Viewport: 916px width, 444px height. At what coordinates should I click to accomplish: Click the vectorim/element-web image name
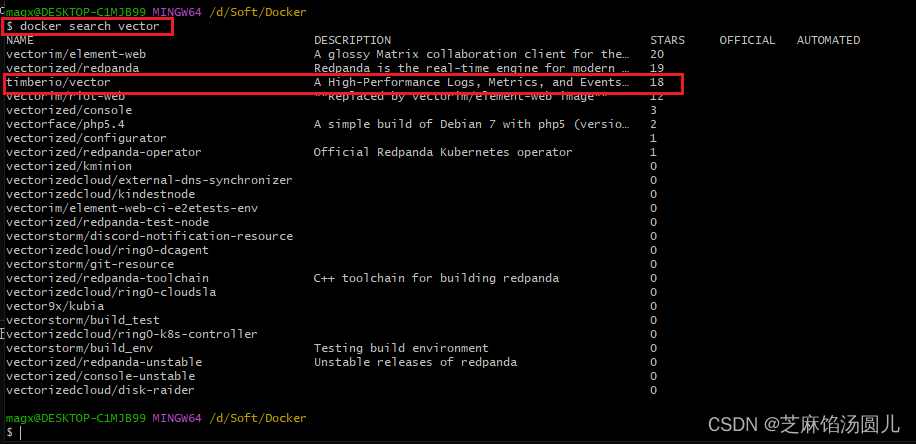pos(76,54)
